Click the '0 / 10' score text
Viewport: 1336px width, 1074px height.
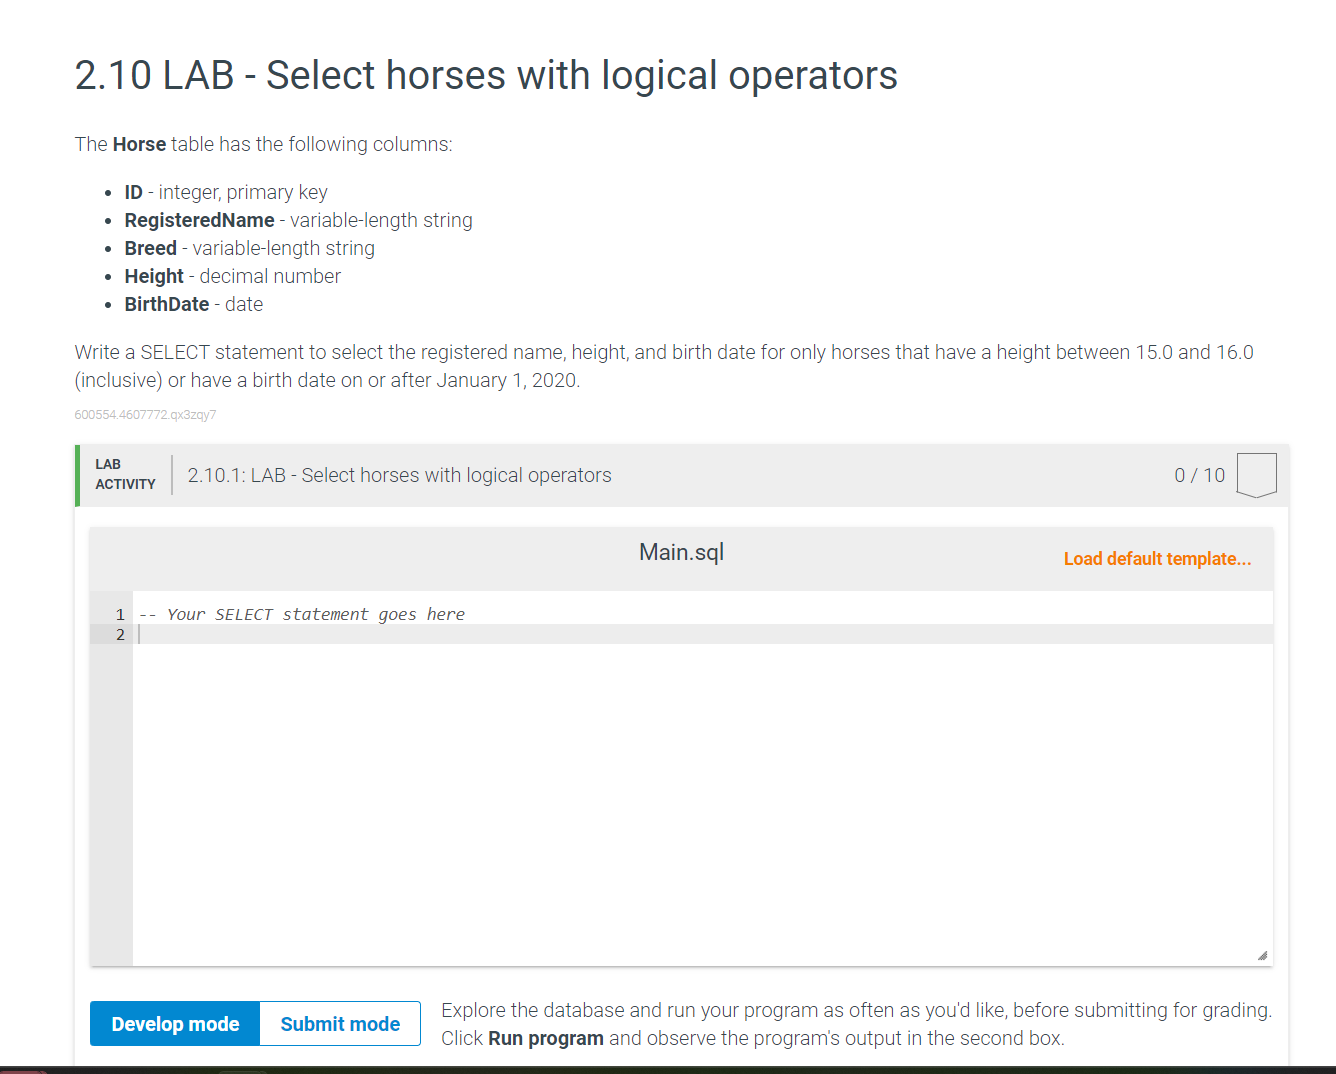(x=1199, y=475)
